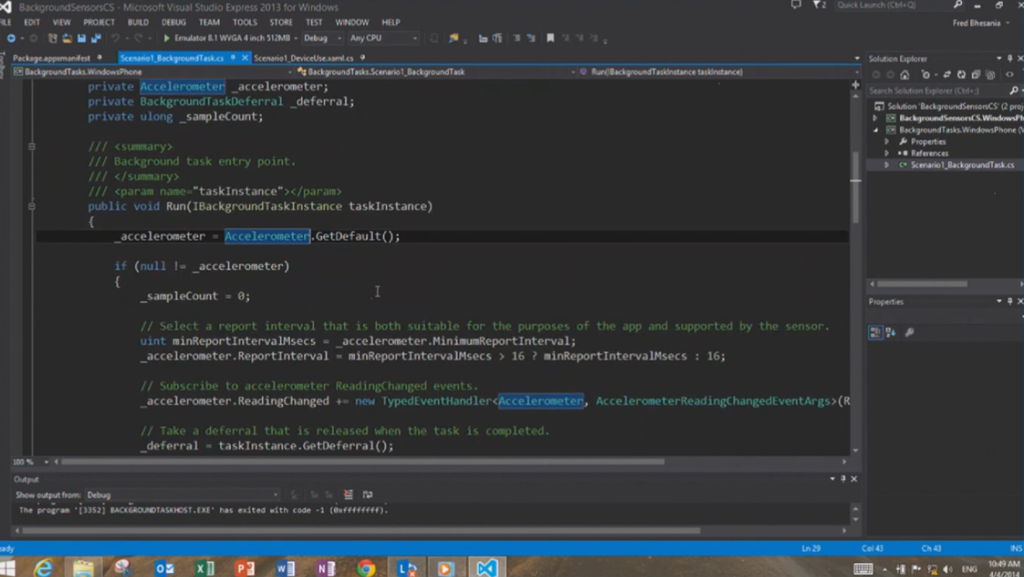The image size is (1024, 577).
Task: Expand the Properties node in Solution Explorer
Action: [x=887, y=142]
